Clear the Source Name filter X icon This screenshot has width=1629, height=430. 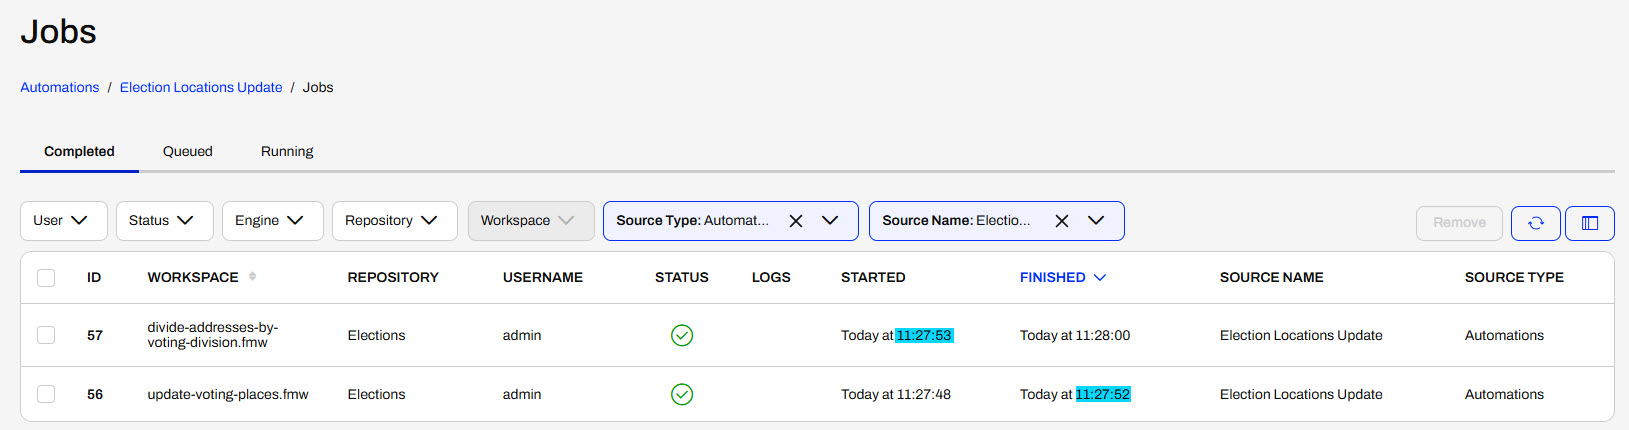click(x=1062, y=221)
